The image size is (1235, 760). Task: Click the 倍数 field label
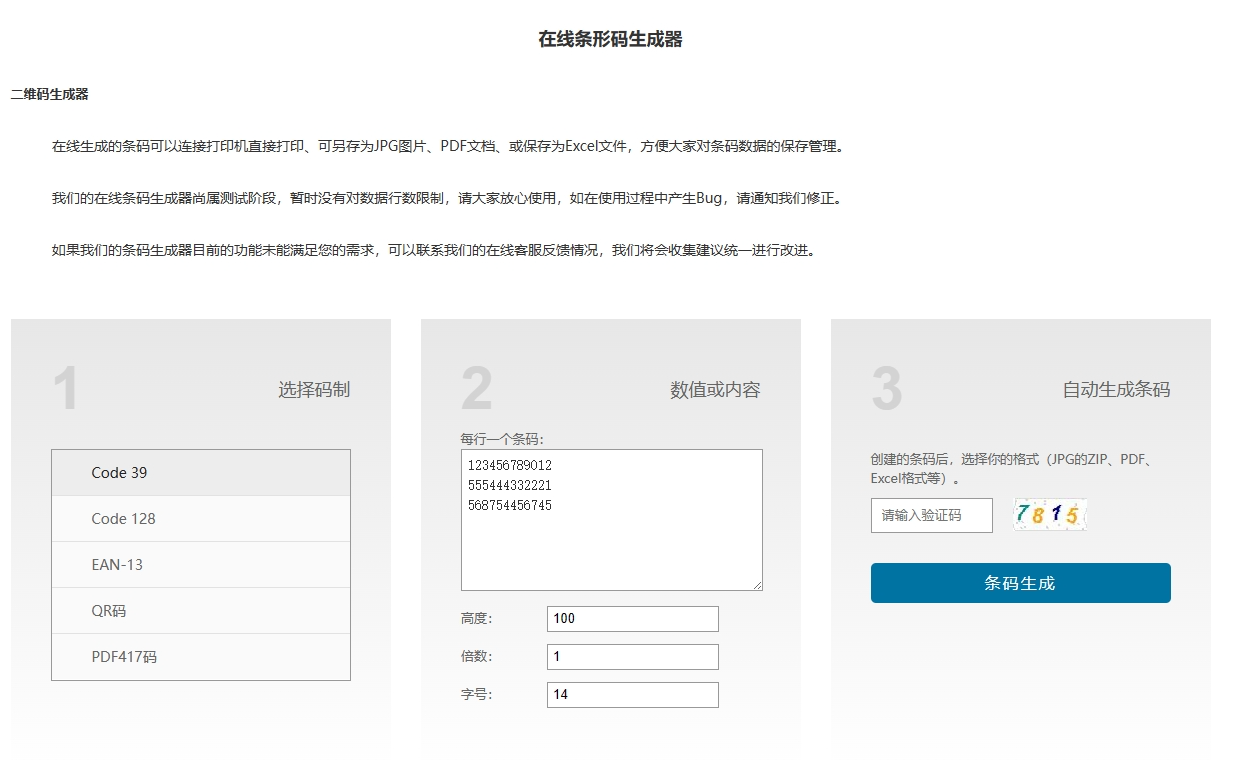pos(476,657)
